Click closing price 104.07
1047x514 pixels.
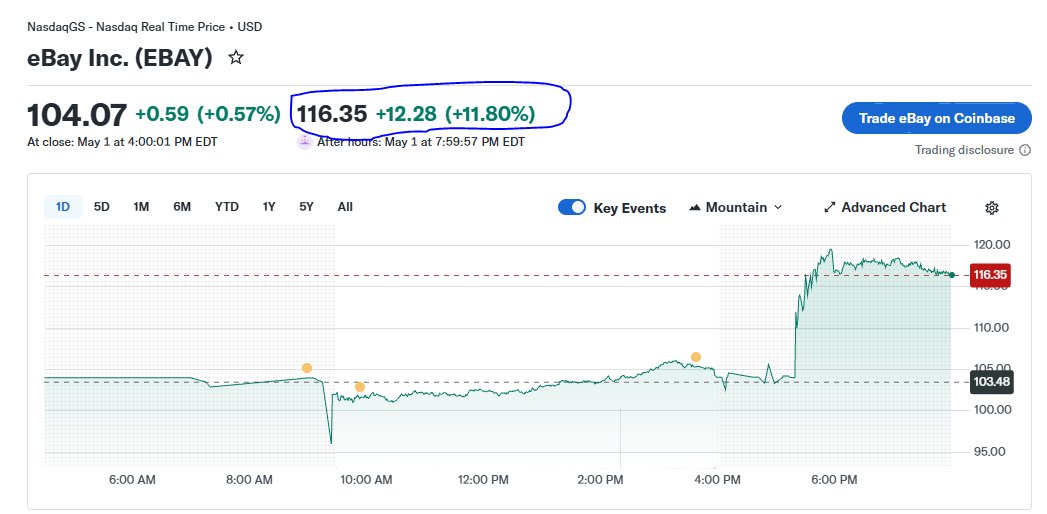pyautogui.click(x=77, y=115)
